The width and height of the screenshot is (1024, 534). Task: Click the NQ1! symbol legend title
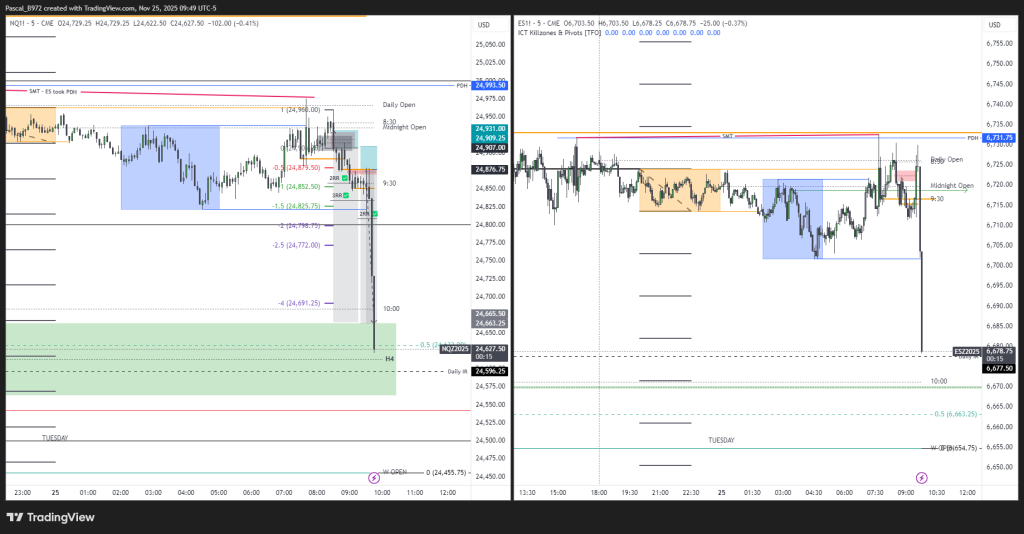coord(21,22)
